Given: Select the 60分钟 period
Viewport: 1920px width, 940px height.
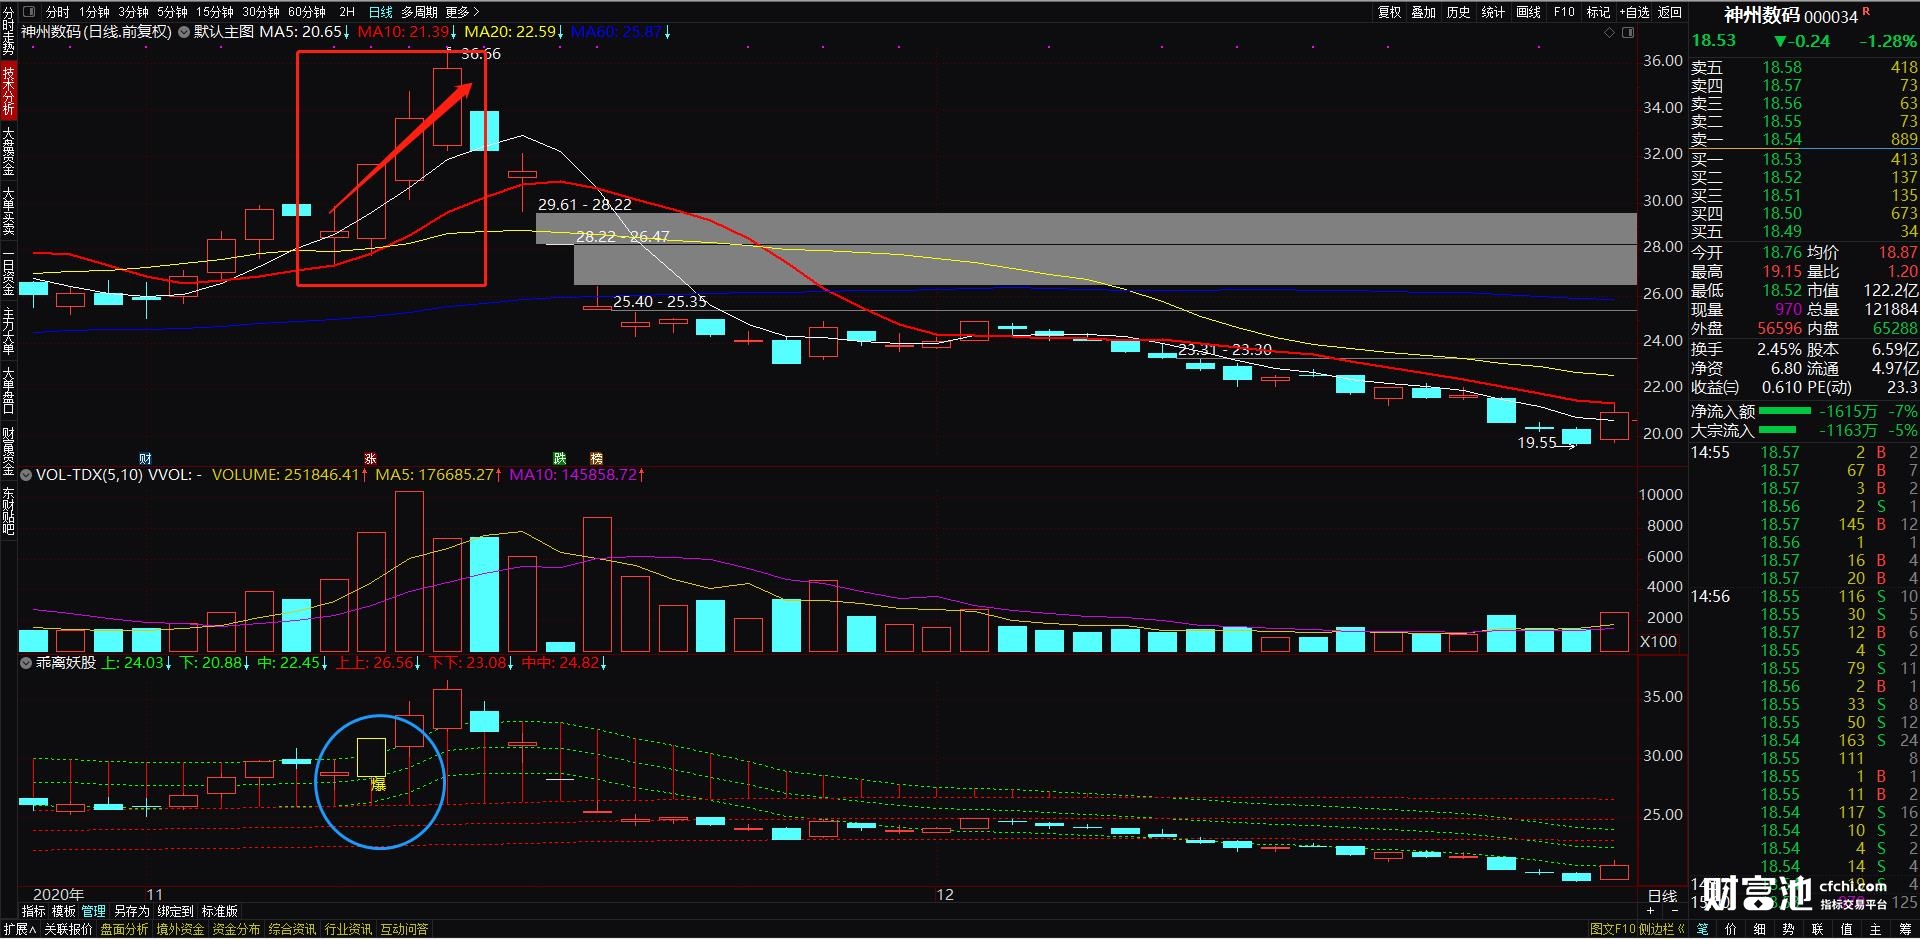Looking at the screenshot, I should [x=307, y=12].
